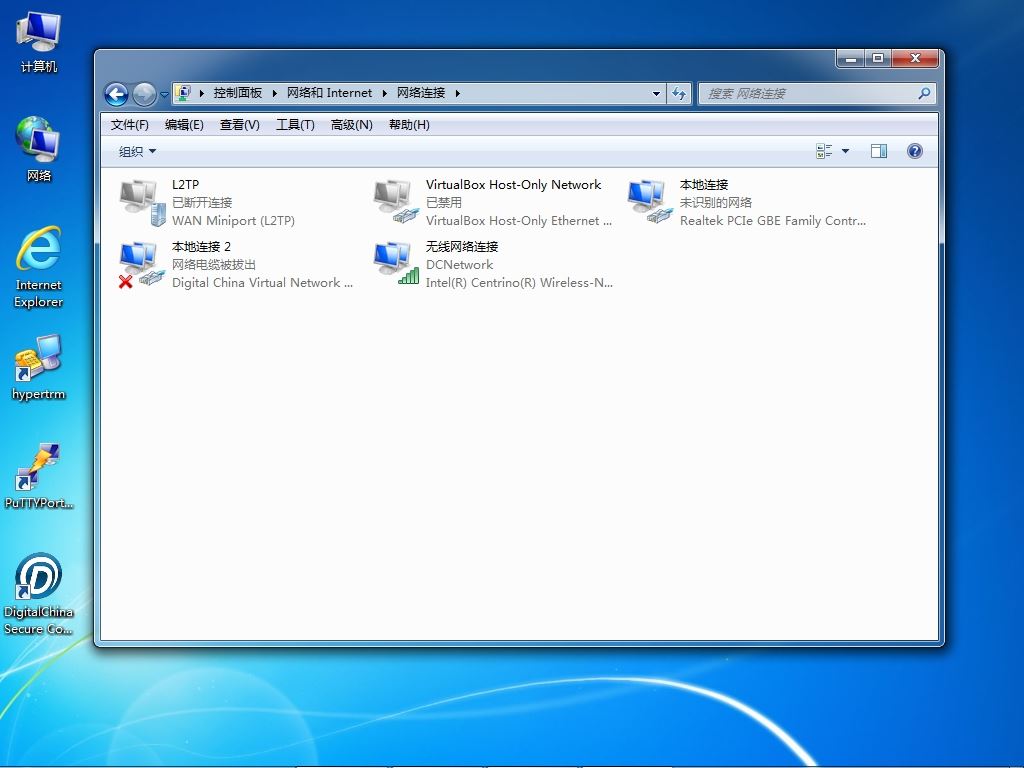Select the L2TP connection icon

142,202
